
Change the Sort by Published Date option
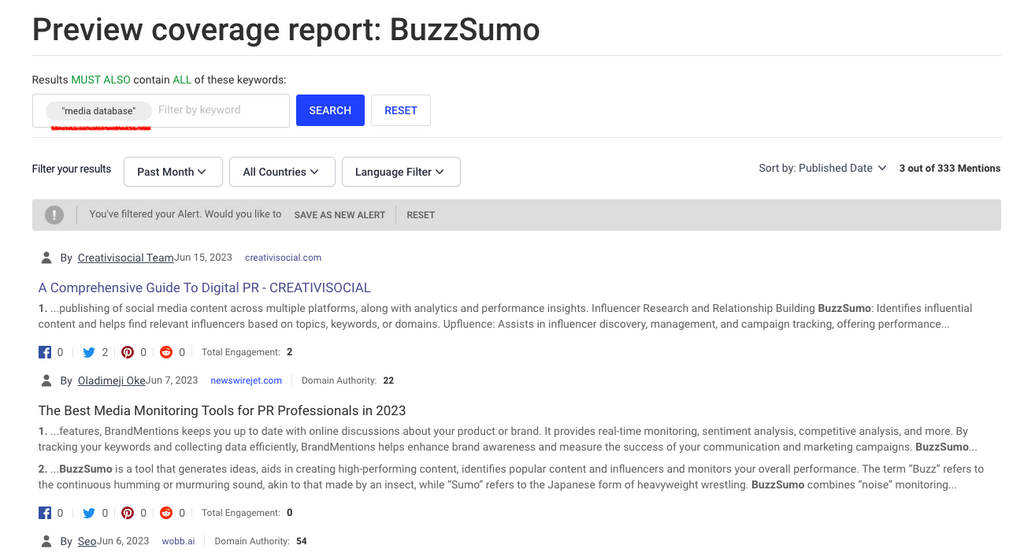pyautogui.click(x=822, y=168)
